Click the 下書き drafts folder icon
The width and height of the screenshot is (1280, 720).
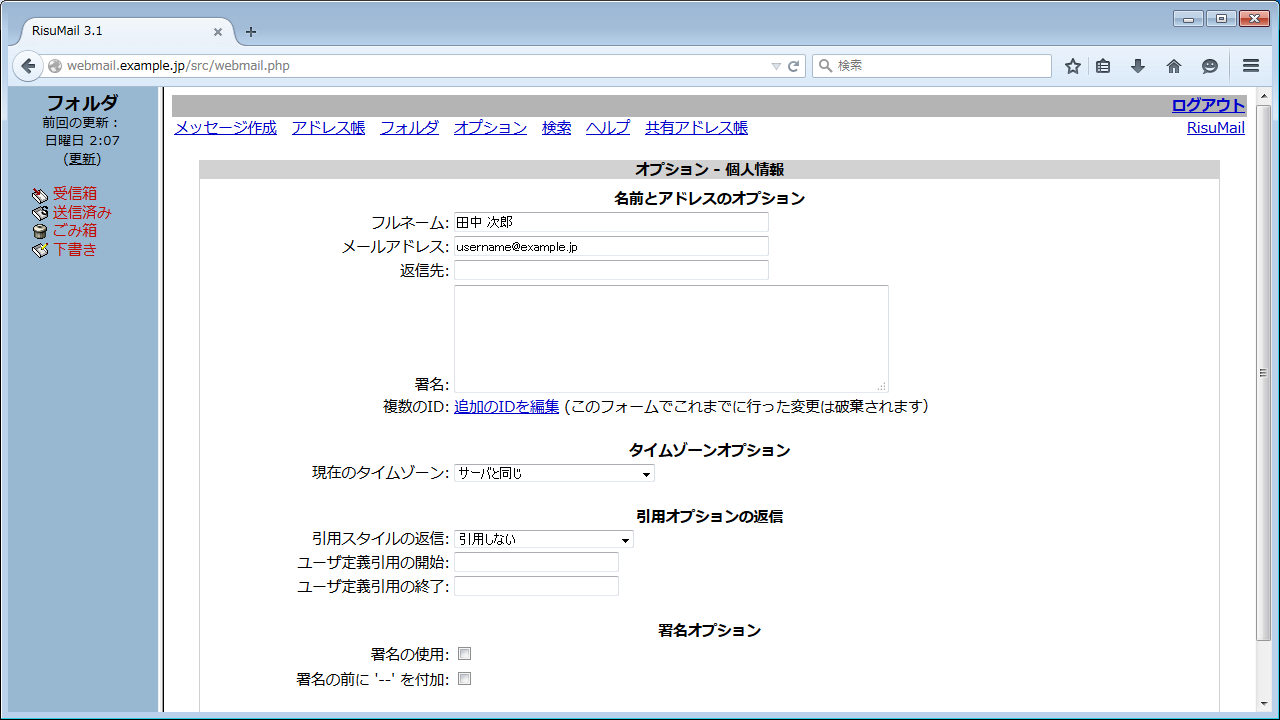[40, 250]
